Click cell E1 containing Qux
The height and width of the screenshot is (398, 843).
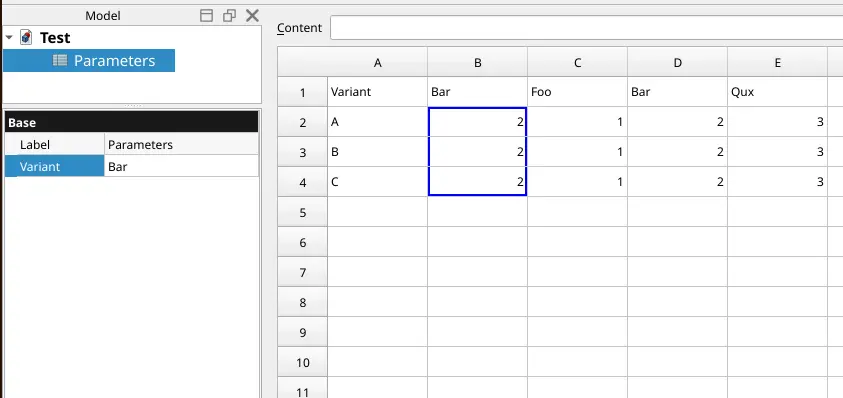pyautogui.click(x=777, y=92)
